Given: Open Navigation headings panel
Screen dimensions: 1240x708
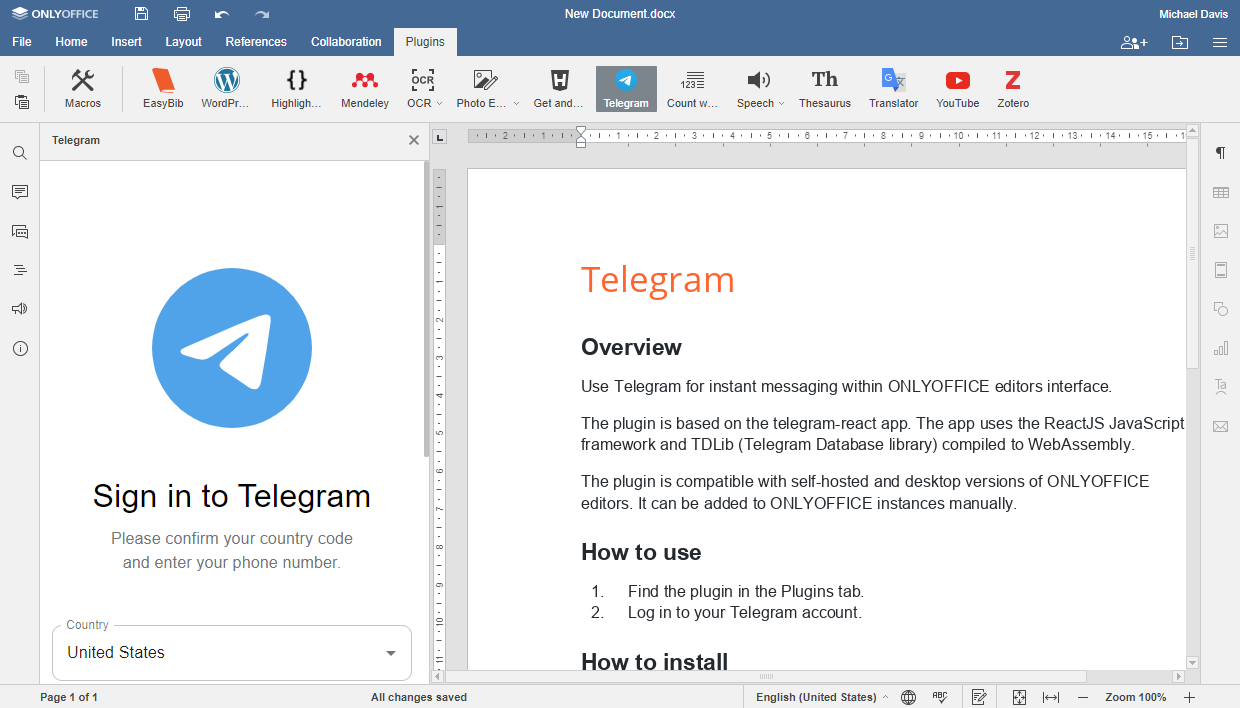Looking at the screenshot, I should coord(20,270).
